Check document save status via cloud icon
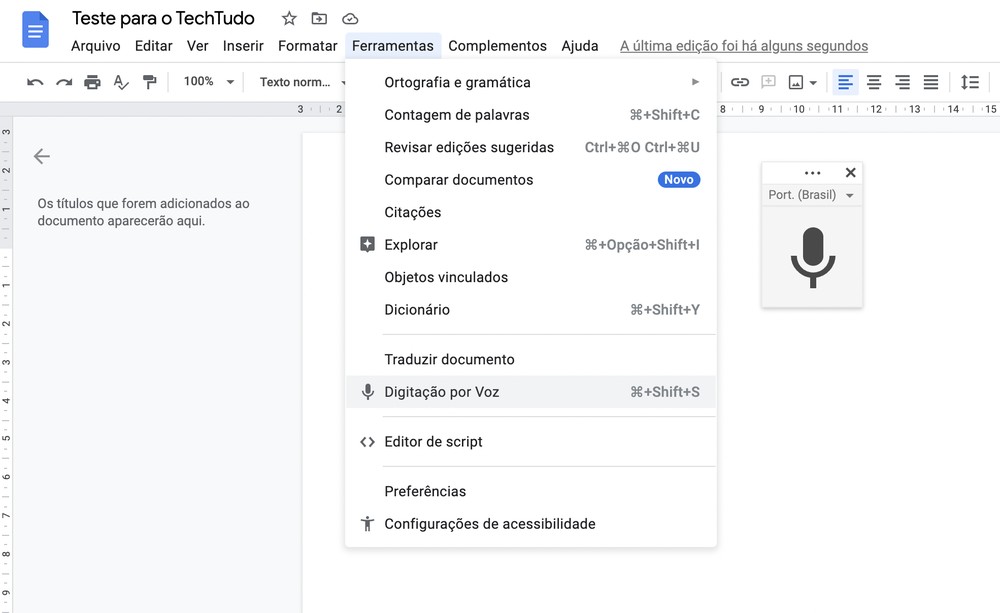Image resolution: width=1000 pixels, height=613 pixels. (350, 17)
